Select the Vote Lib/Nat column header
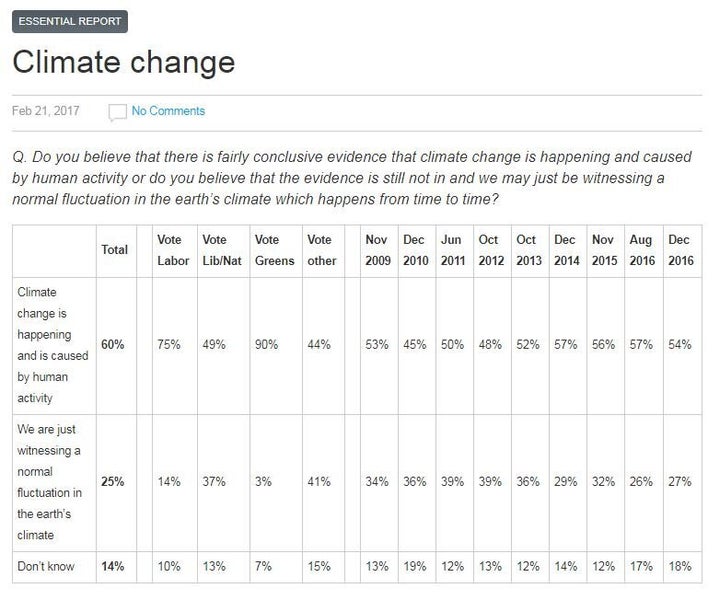This screenshot has height=600, width=720. (222, 250)
